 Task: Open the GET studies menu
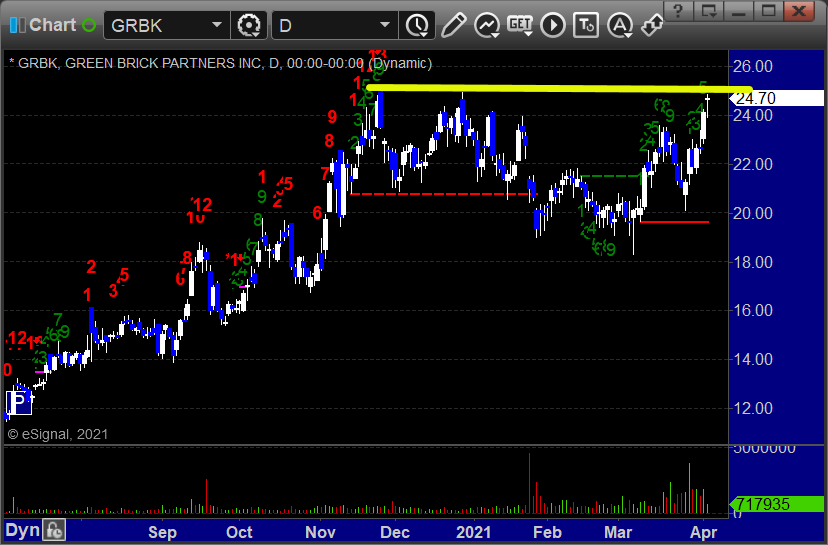click(520, 24)
